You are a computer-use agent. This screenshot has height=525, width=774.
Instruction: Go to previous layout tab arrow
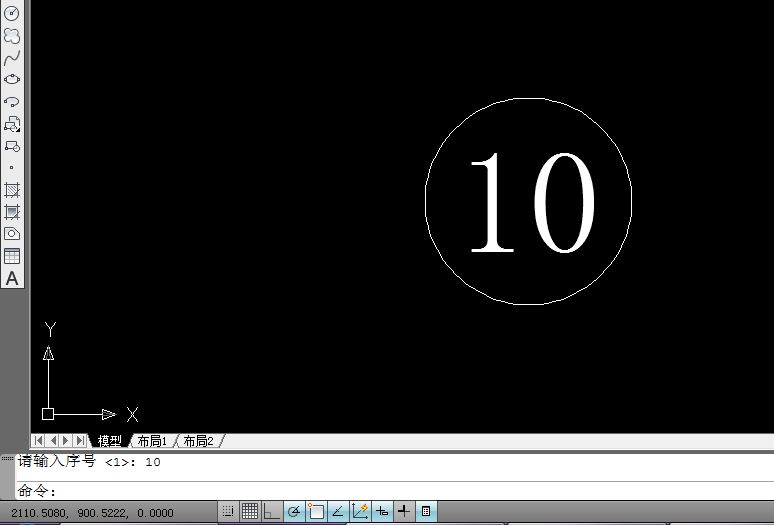pyautogui.click(x=53, y=440)
